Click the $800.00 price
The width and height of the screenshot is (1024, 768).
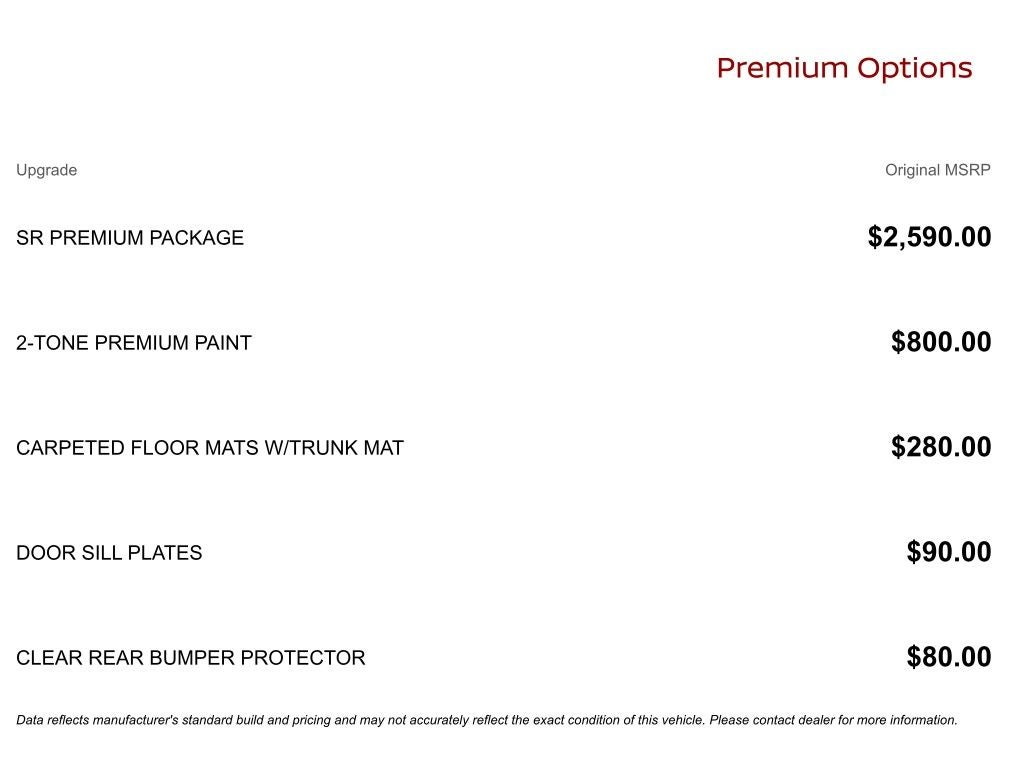click(941, 342)
